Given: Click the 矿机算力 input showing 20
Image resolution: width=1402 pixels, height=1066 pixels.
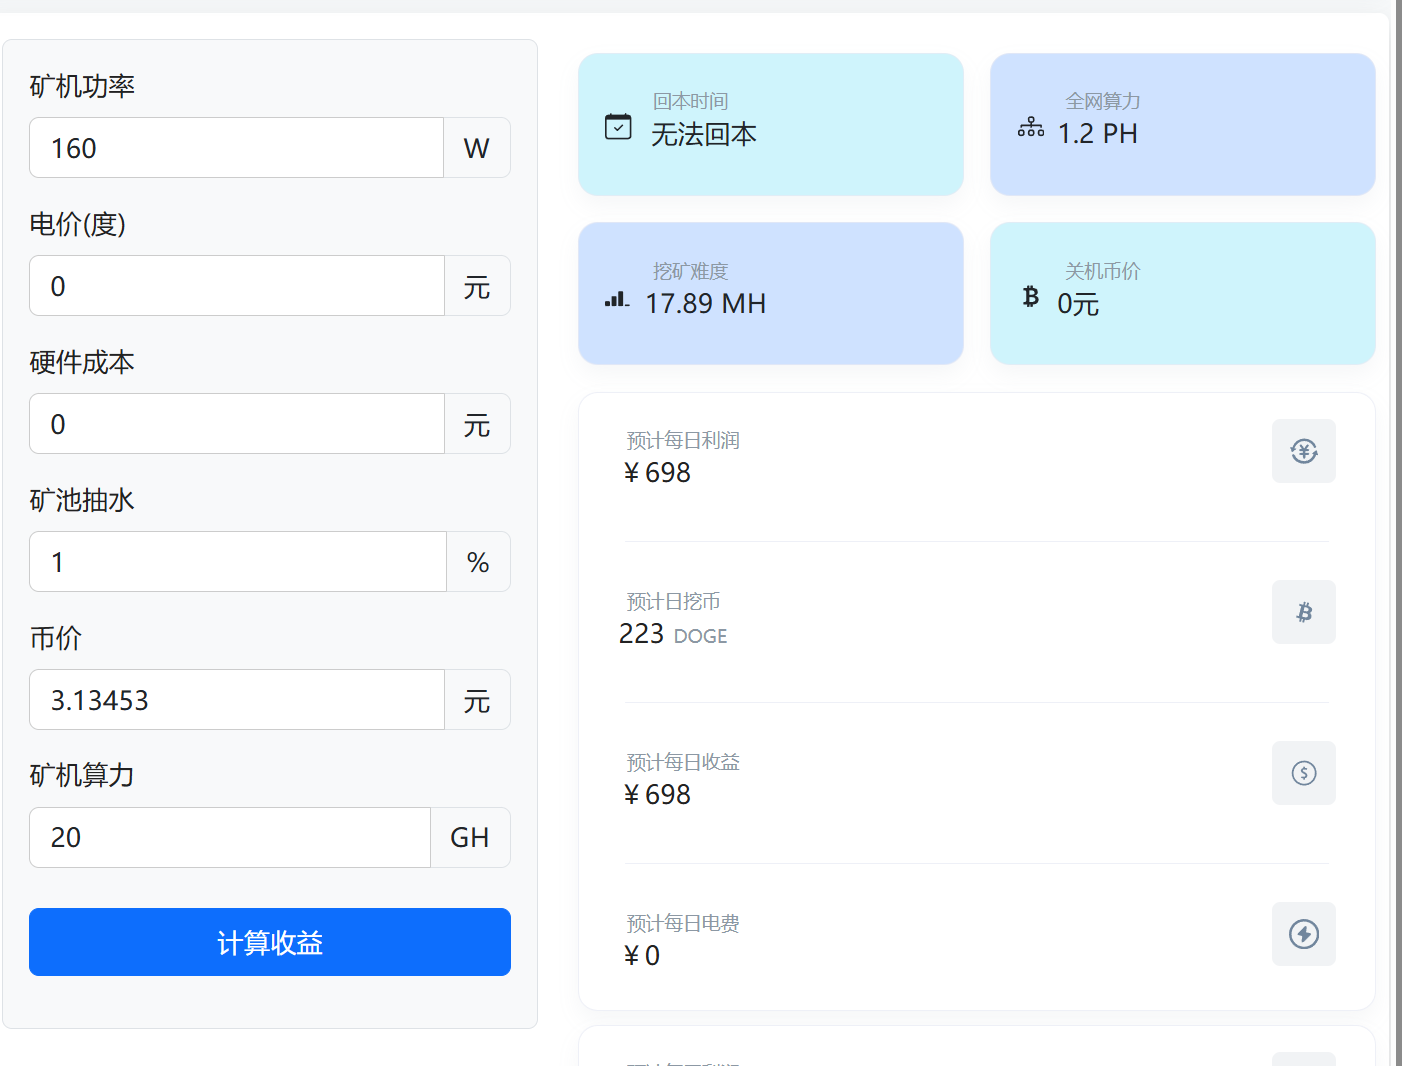Looking at the screenshot, I should pyautogui.click(x=229, y=838).
